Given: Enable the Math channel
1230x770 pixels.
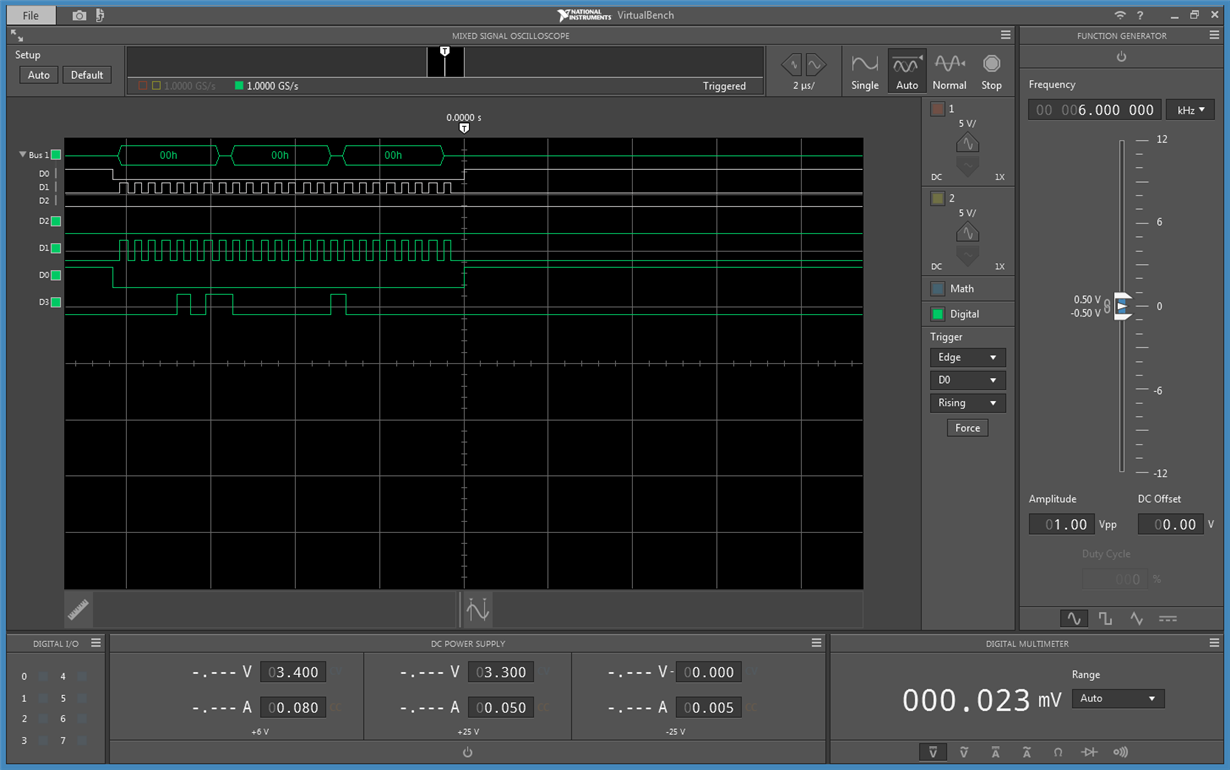Looking at the screenshot, I should coord(938,288).
